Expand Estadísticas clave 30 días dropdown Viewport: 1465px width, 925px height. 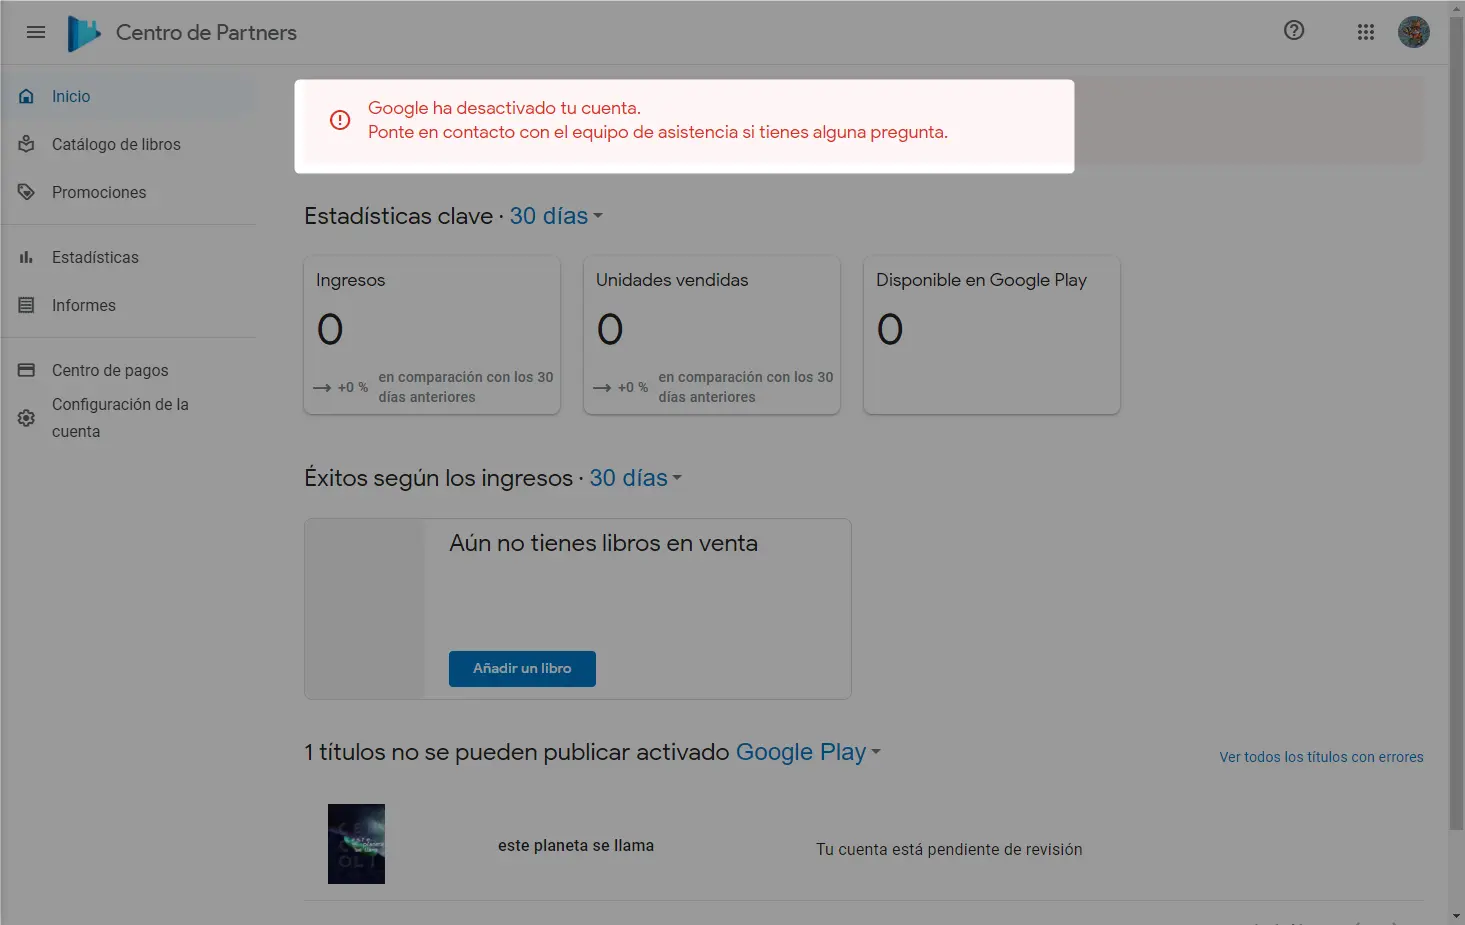pyautogui.click(x=556, y=216)
